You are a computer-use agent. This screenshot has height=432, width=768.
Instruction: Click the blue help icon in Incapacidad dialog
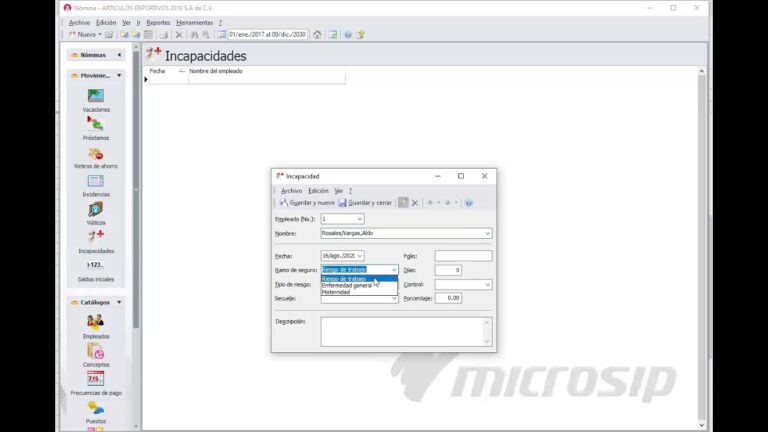[x=469, y=203]
